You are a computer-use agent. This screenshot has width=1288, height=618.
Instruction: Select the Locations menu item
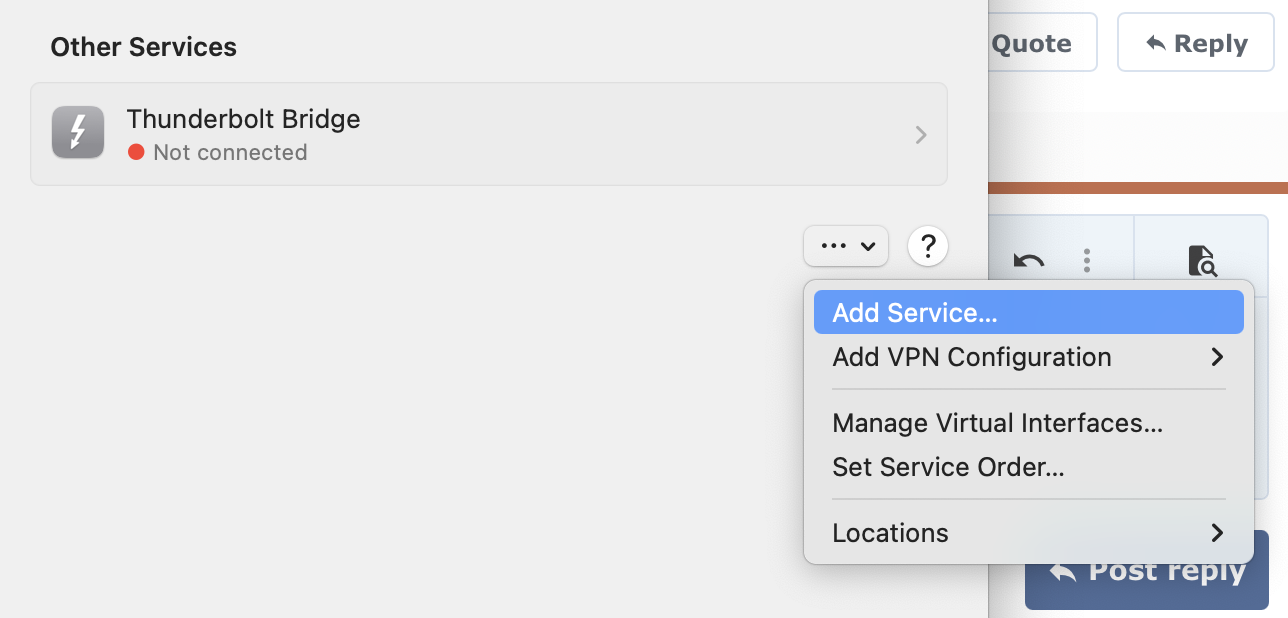click(x=890, y=533)
